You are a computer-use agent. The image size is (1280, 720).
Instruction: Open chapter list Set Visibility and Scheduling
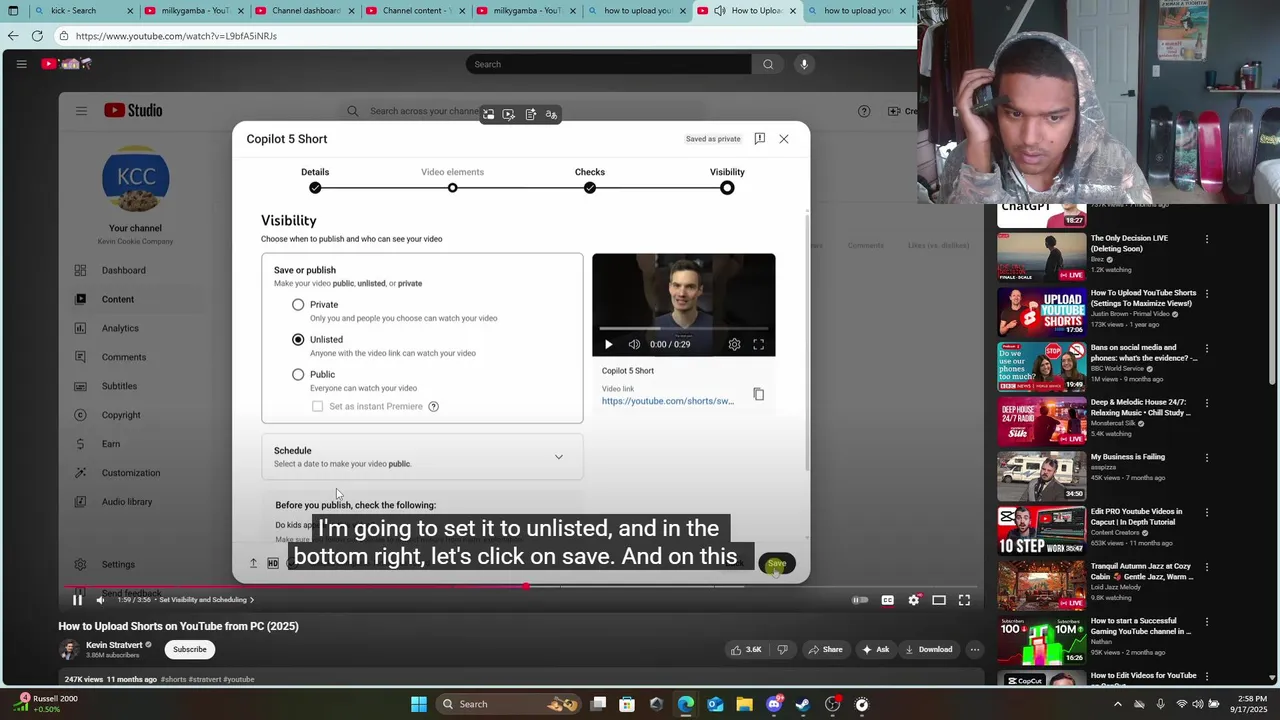coord(207,600)
